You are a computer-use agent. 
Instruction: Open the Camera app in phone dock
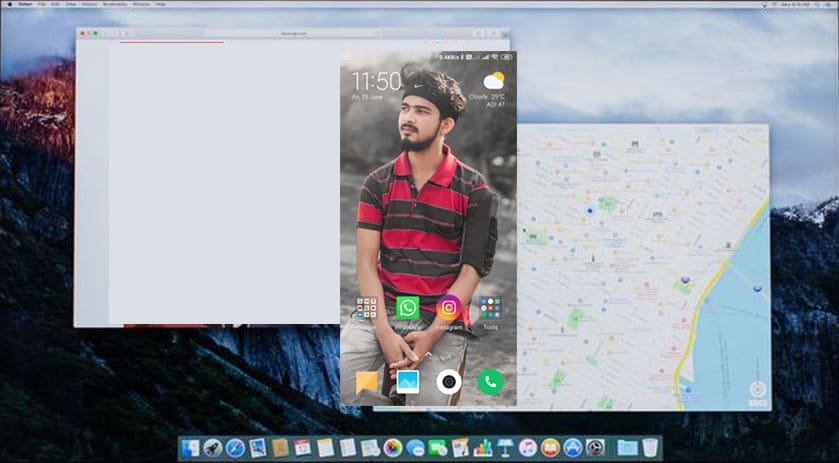(449, 381)
